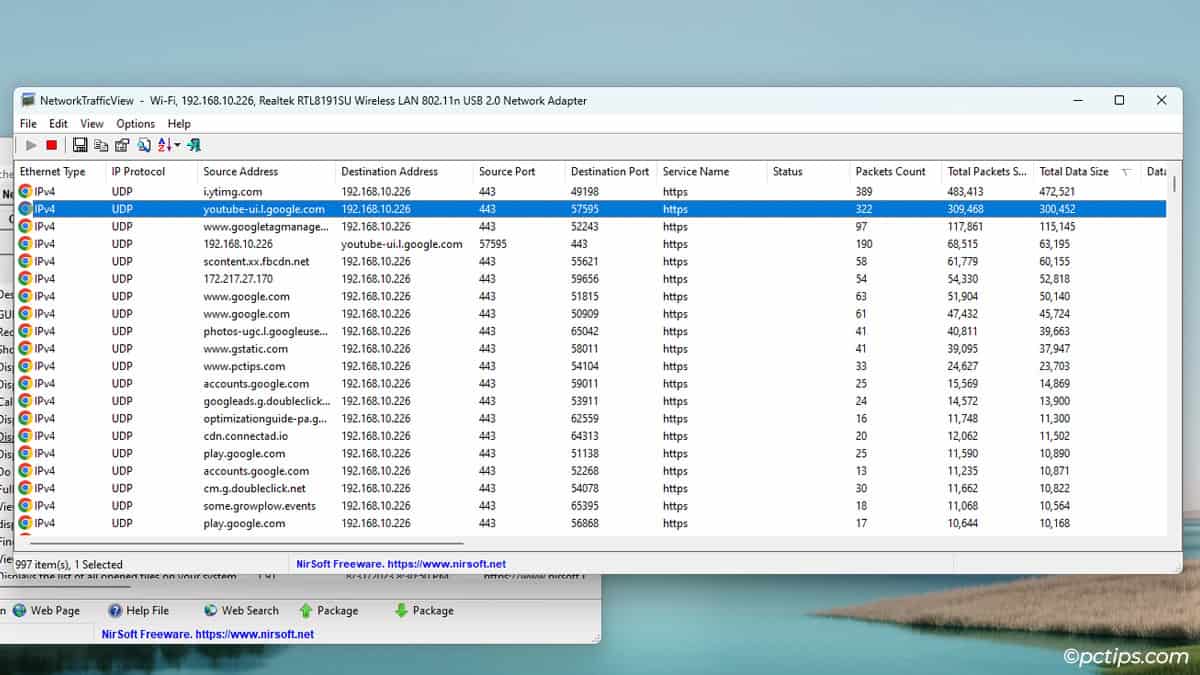Click the A-Z sort toolbar icon
This screenshot has height=675, width=1200.
click(165, 145)
